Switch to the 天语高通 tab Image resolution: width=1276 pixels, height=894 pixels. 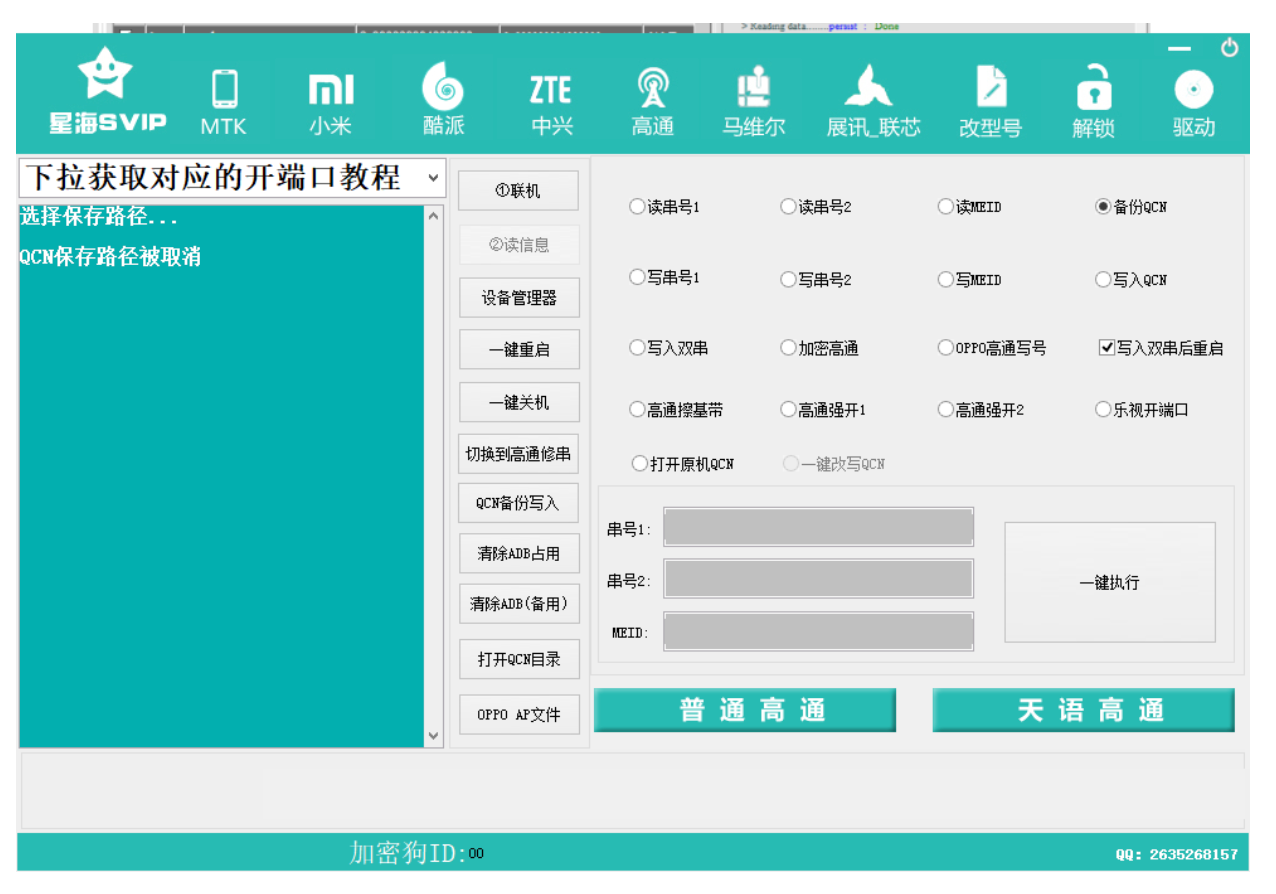tap(1083, 710)
